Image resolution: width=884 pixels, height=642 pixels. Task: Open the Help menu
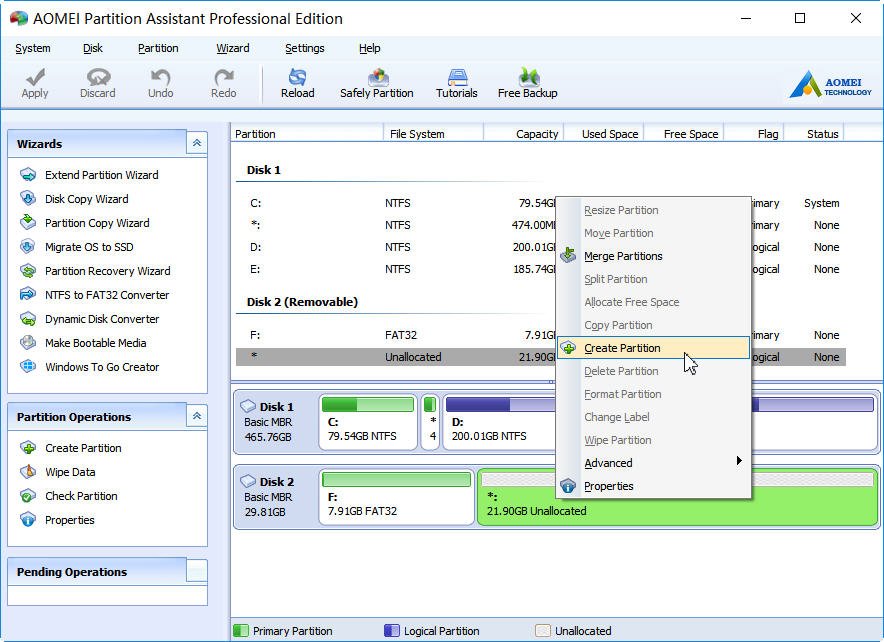pos(369,48)
